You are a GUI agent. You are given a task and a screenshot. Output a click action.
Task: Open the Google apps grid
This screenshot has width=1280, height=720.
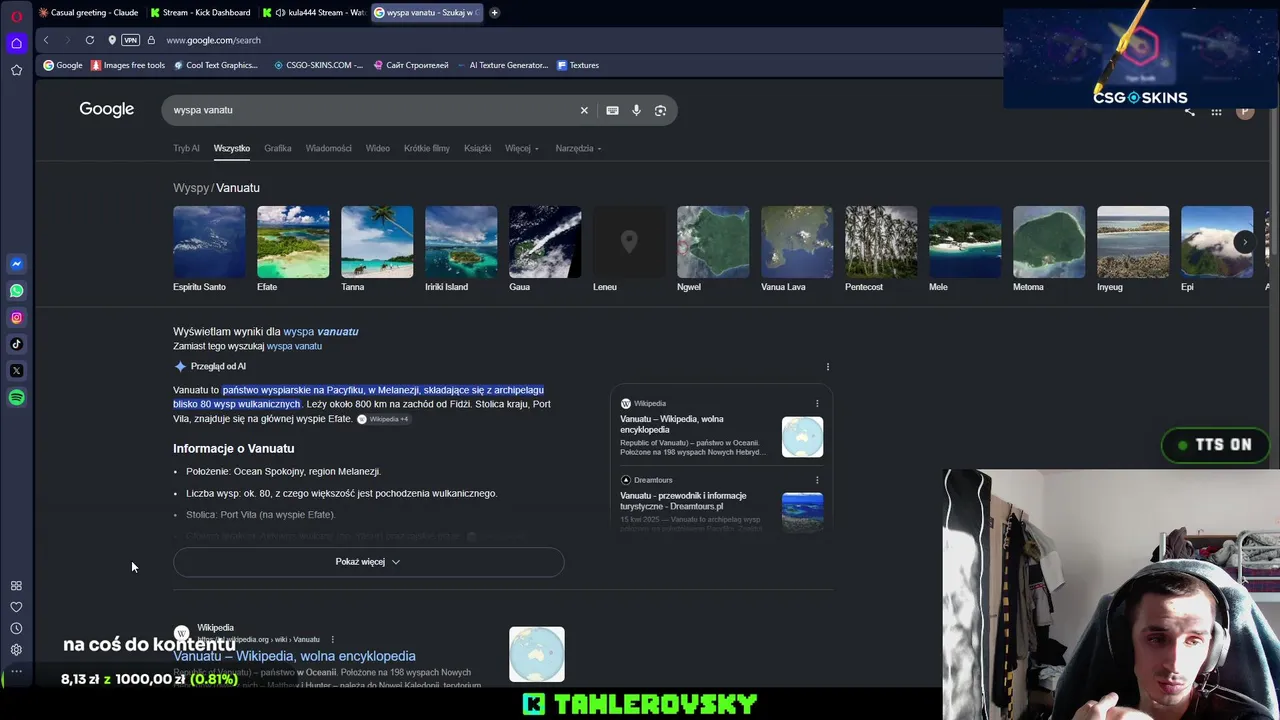[x=1216, y=111]
